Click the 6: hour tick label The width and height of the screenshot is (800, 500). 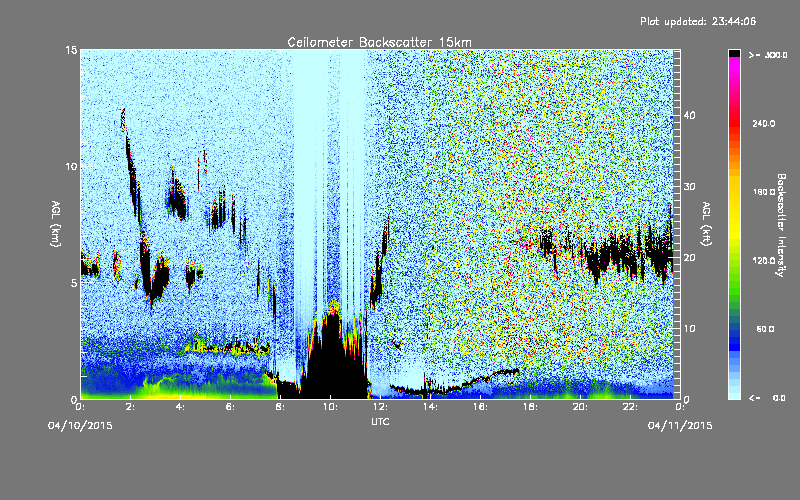tap(231, 407)
